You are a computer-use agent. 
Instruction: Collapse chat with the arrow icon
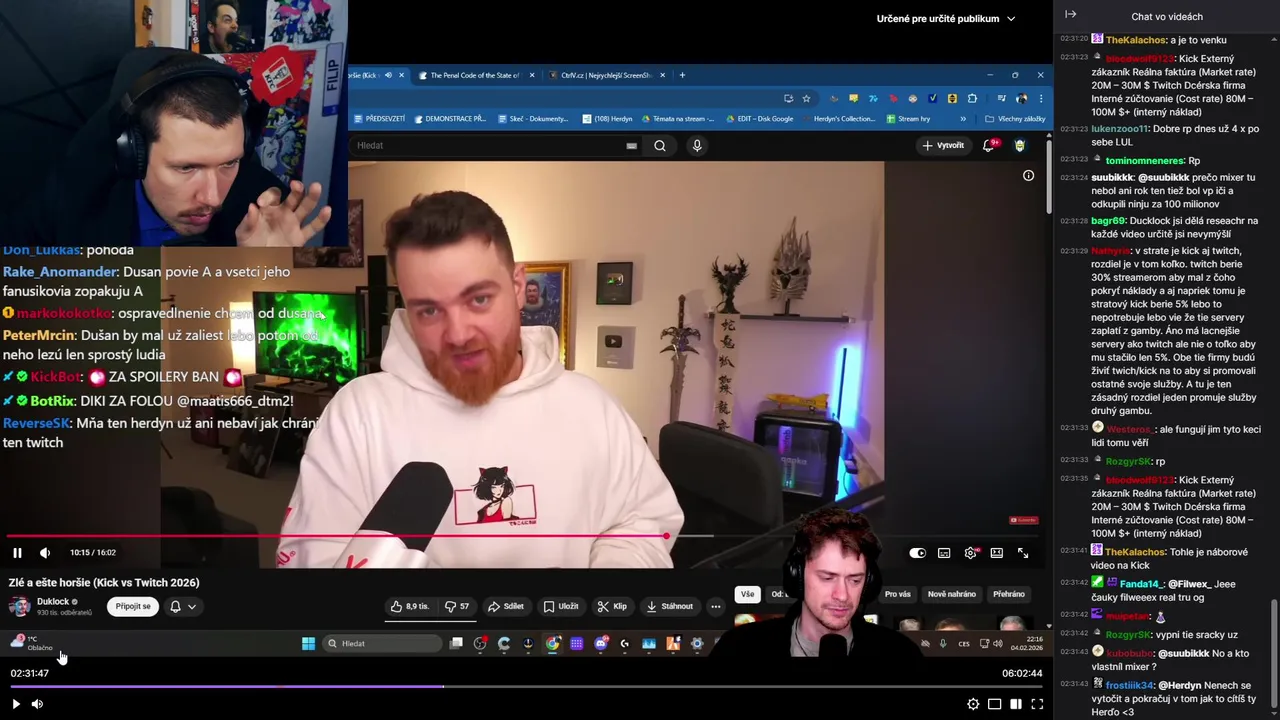pos(1070,15)
